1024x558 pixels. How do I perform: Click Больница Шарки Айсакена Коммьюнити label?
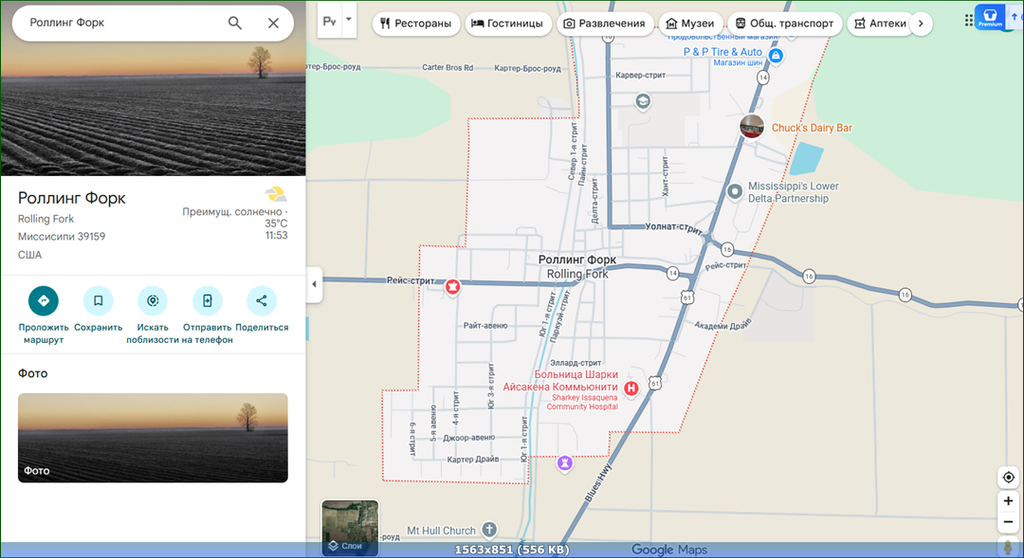click(562, 381)
